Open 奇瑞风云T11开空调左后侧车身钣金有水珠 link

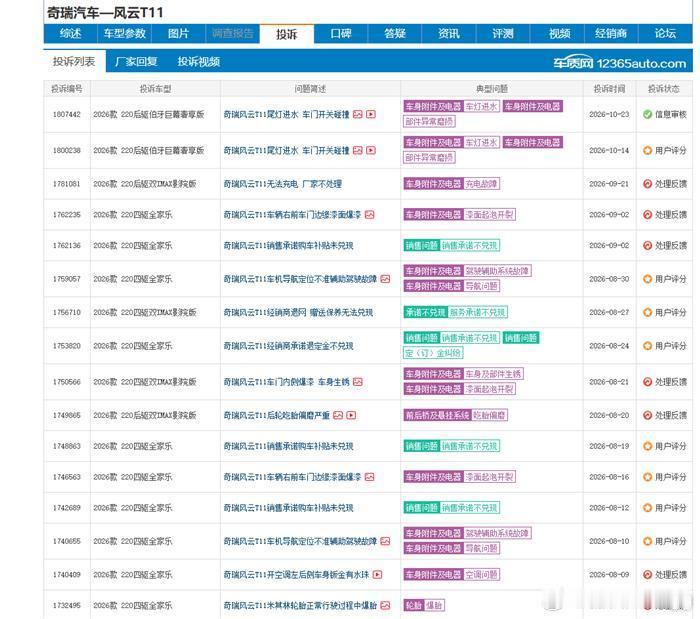(x=296, y=575)
